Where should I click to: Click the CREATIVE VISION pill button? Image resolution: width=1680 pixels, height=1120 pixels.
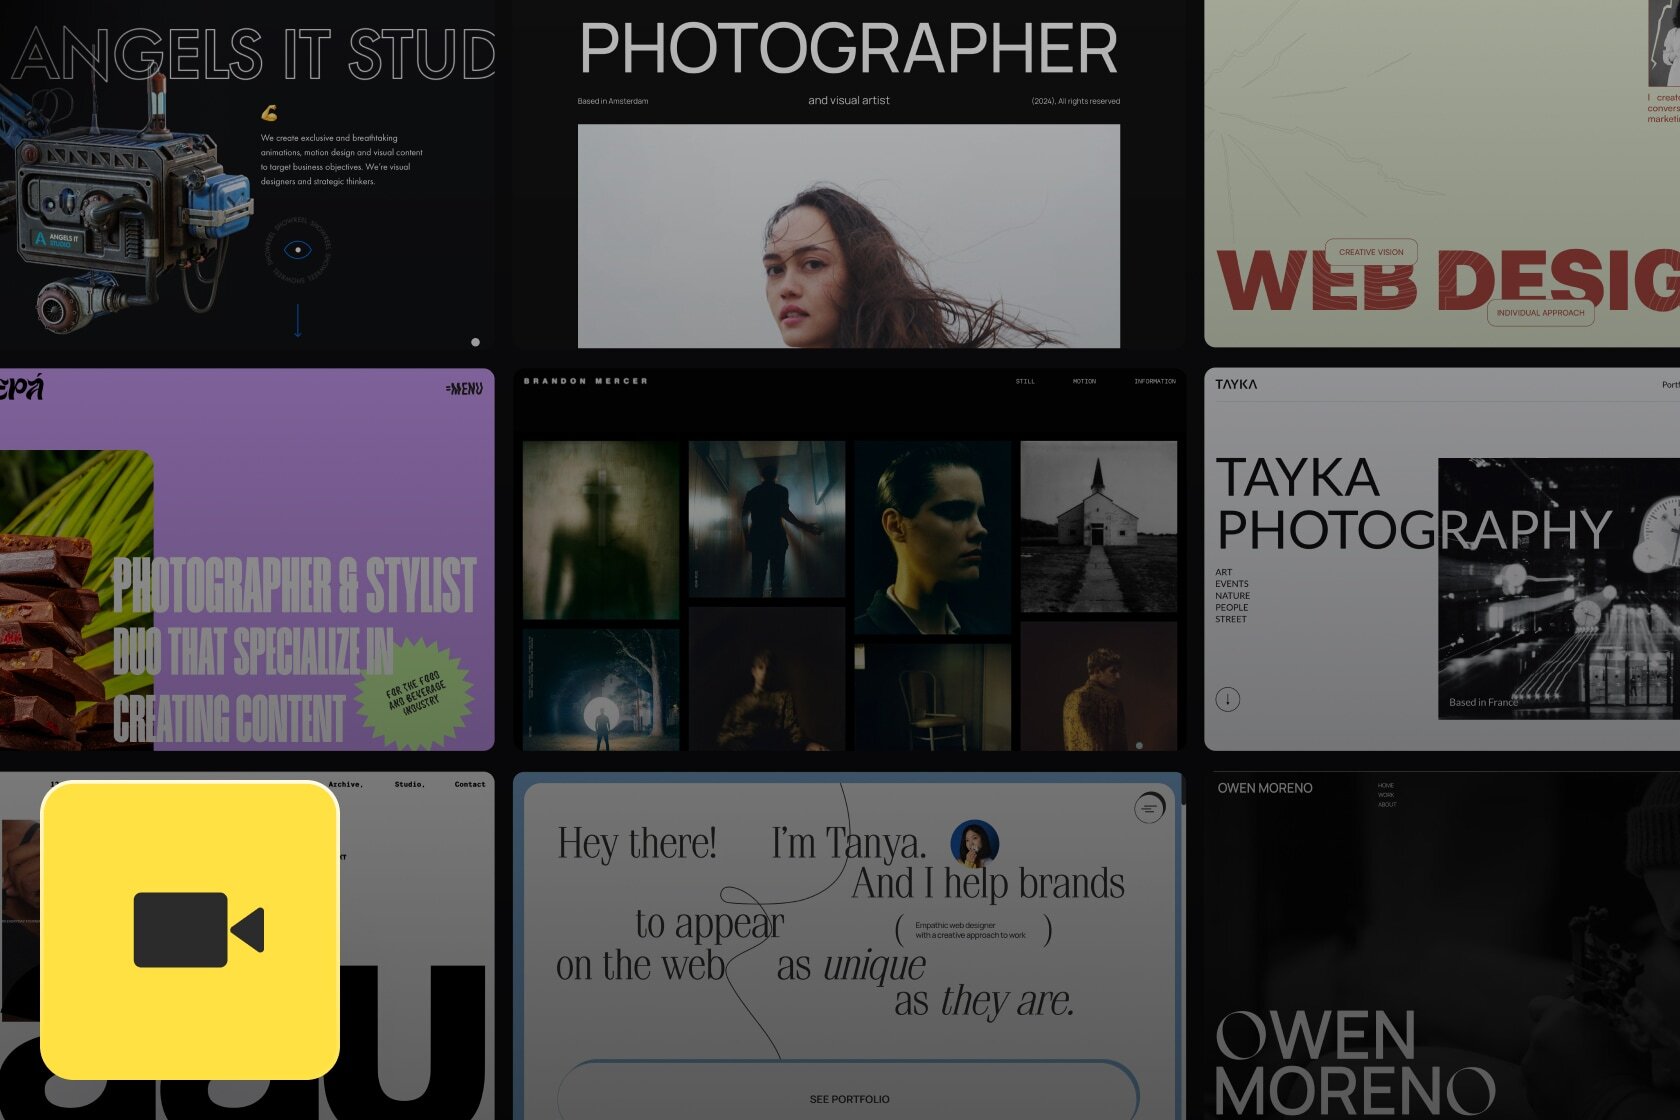[x=1371, y=252]
